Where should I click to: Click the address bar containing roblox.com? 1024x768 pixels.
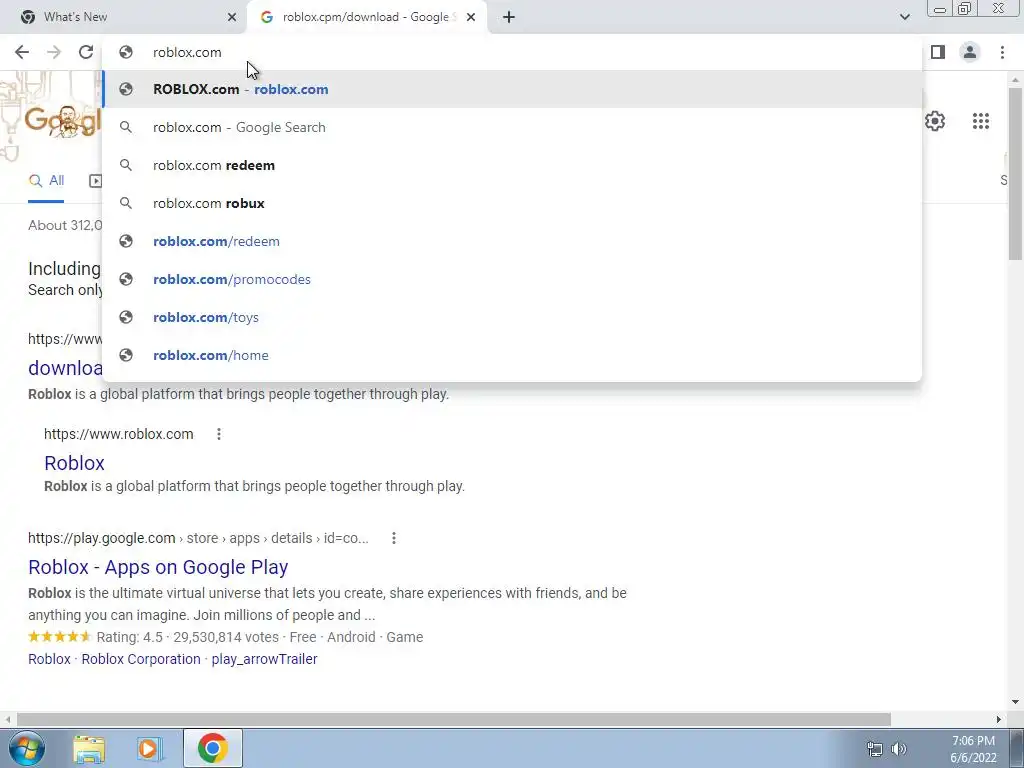tap(512, 52)
